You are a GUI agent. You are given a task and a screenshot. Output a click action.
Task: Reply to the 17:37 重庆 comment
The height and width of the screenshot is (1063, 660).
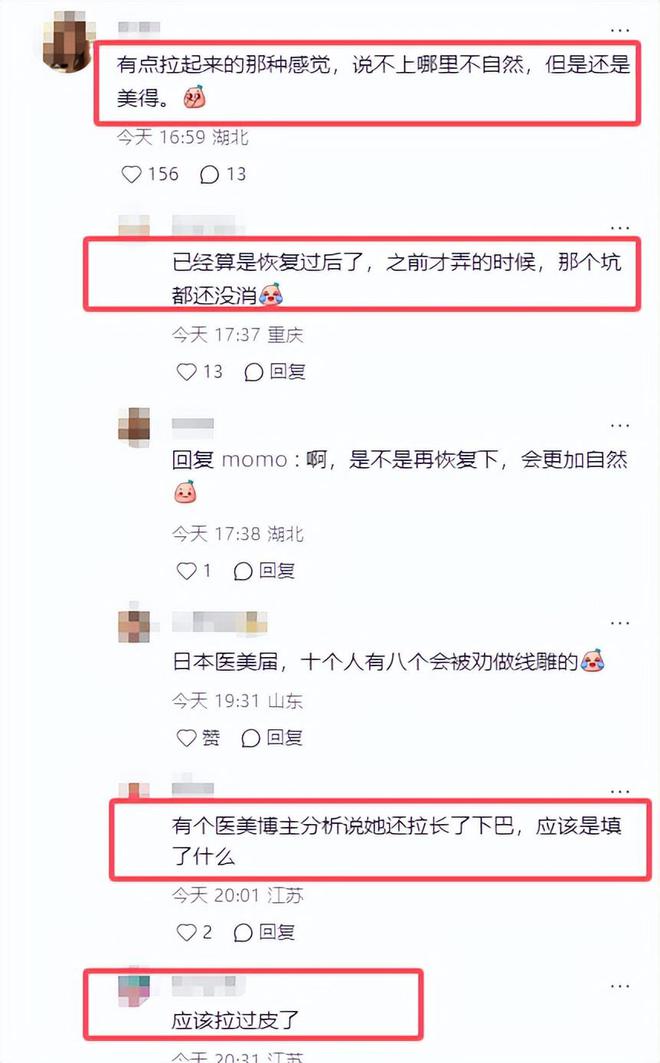pyautogui.click(x=274, y=372)
